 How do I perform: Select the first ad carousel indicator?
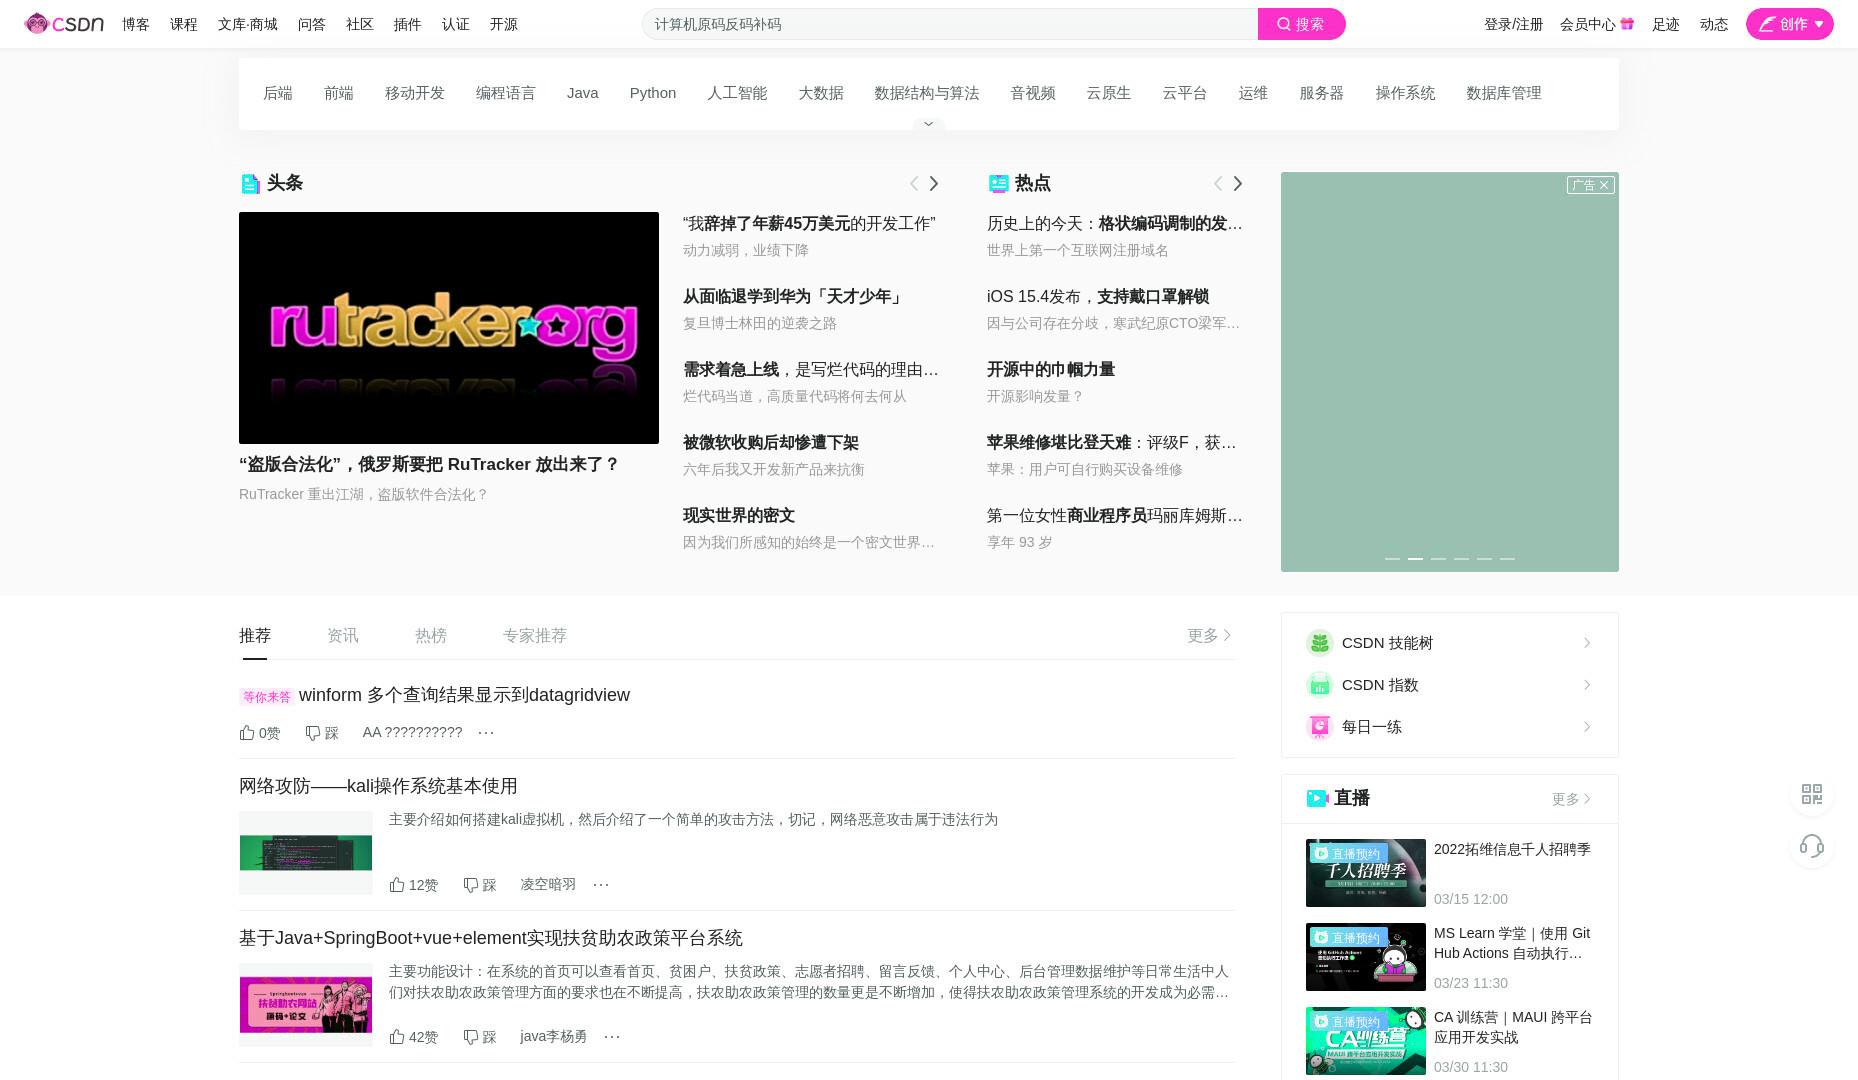pos(1392,559)
